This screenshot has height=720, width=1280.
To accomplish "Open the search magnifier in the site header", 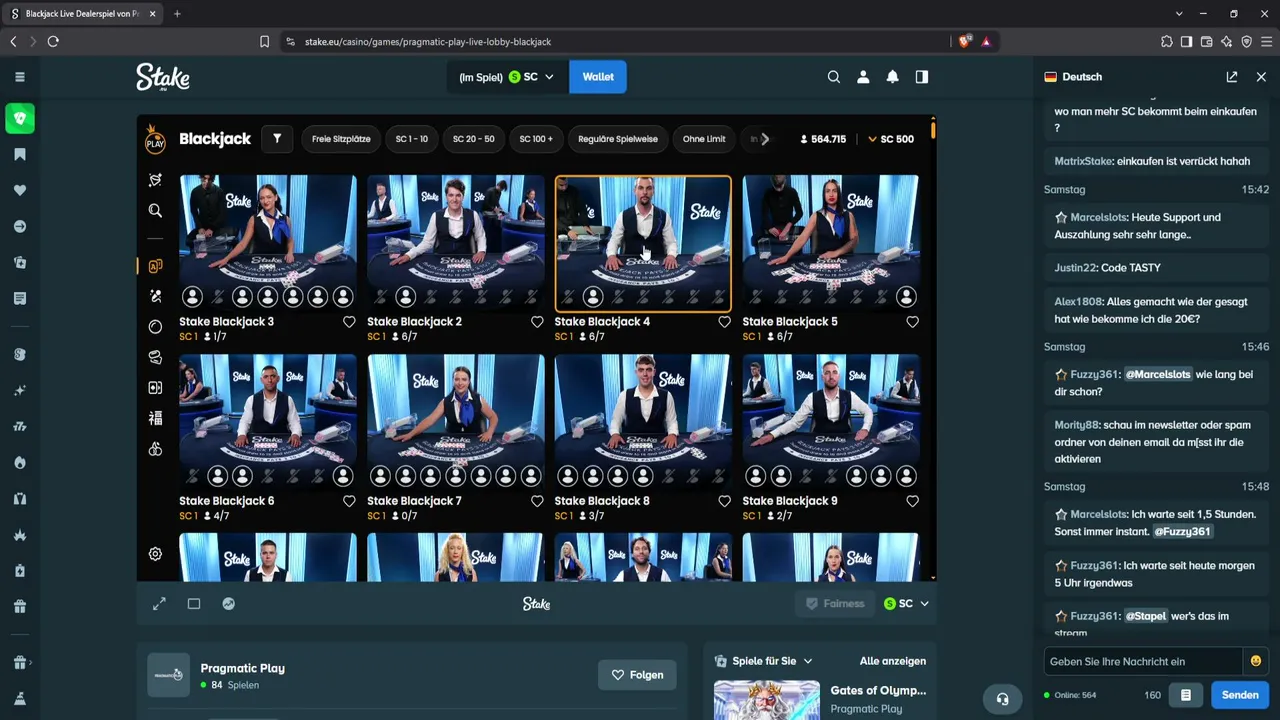I will point(834,77).
